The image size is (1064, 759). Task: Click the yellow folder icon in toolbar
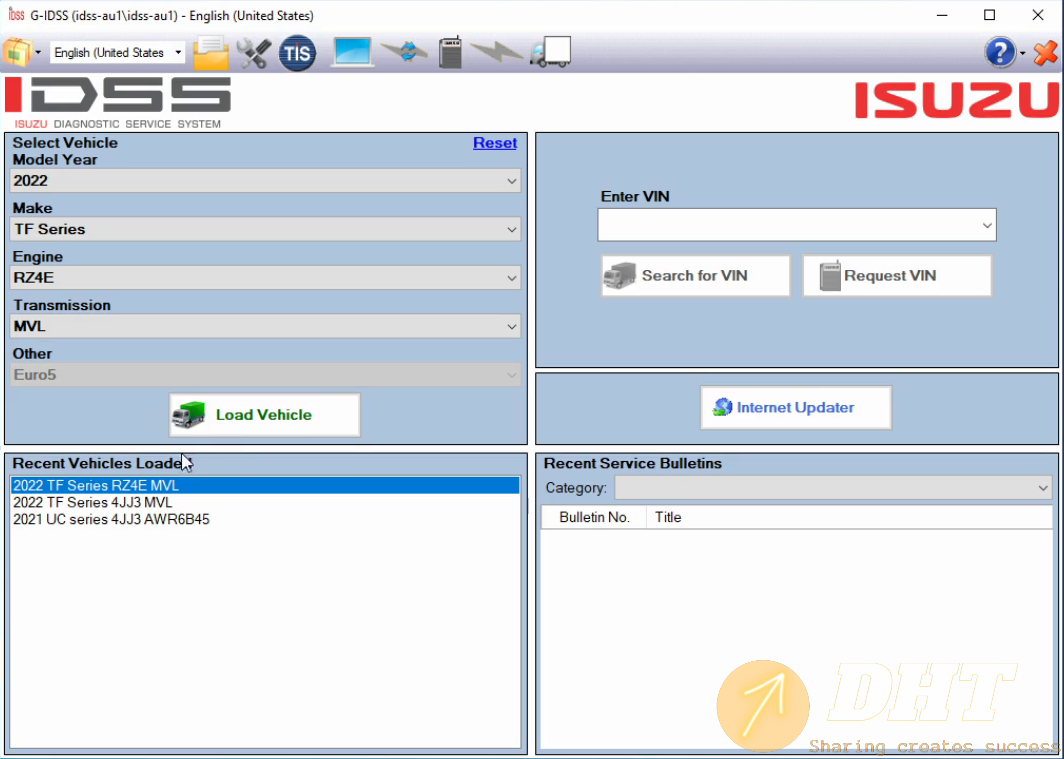click(x=211, y=52)
